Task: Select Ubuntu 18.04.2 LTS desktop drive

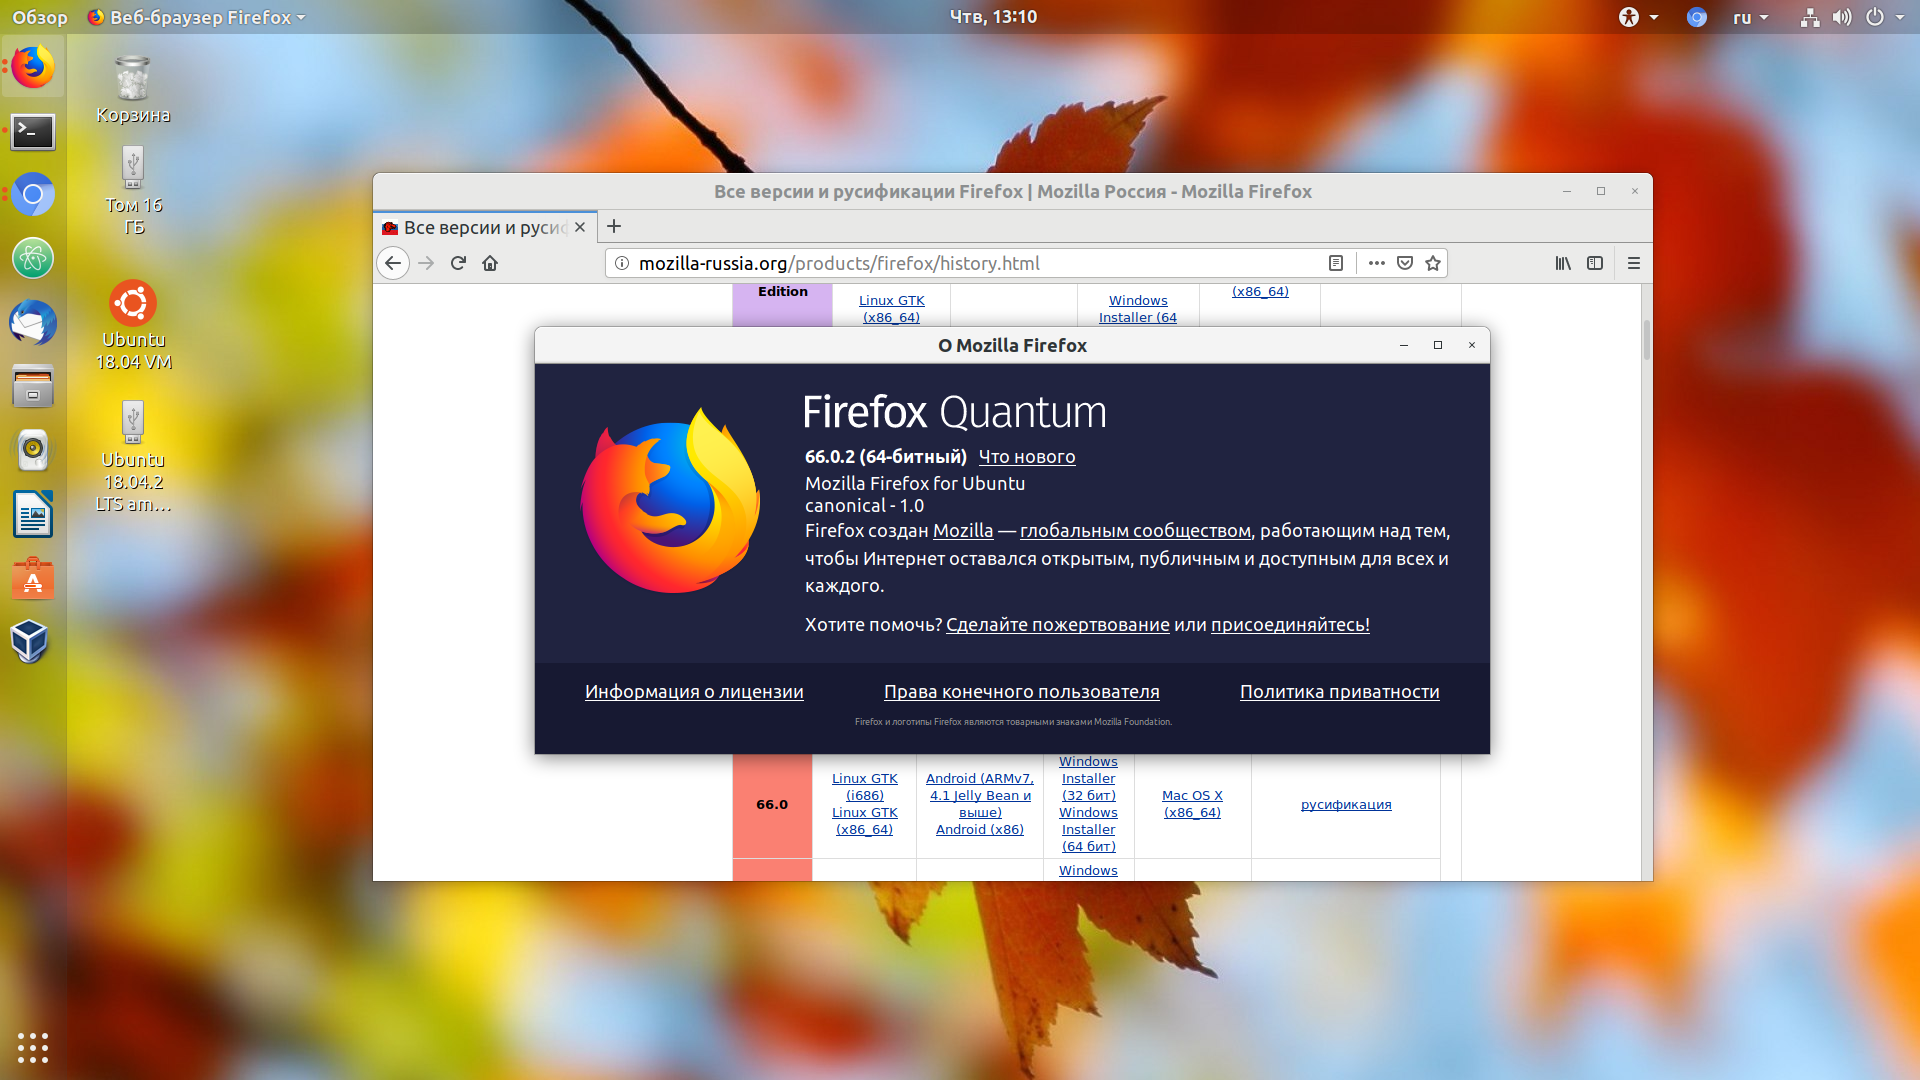Action: 133,456
